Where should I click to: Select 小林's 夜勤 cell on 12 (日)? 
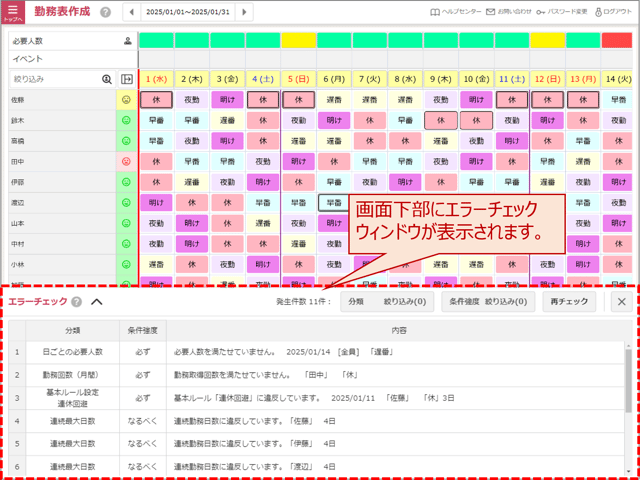tap(547, 264)
